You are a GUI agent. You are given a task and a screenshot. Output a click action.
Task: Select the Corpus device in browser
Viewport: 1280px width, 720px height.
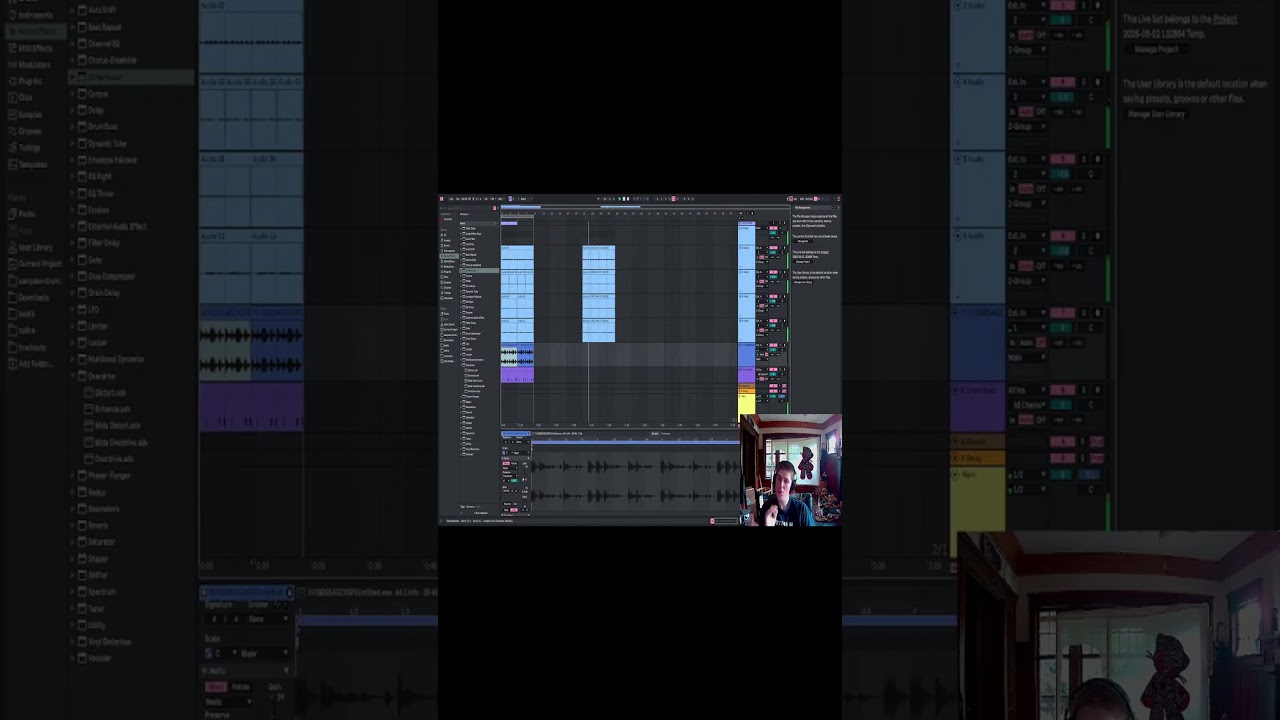tap(469, 276)
